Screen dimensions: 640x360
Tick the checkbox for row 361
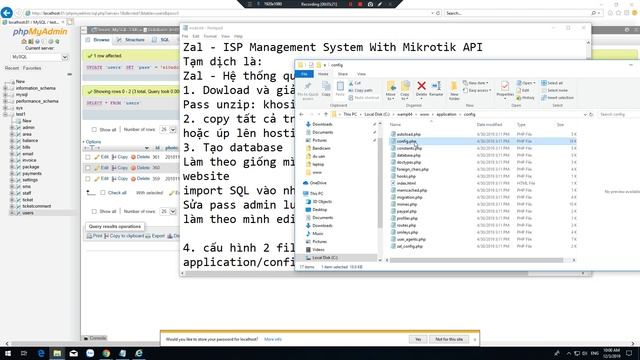point(88,157)
